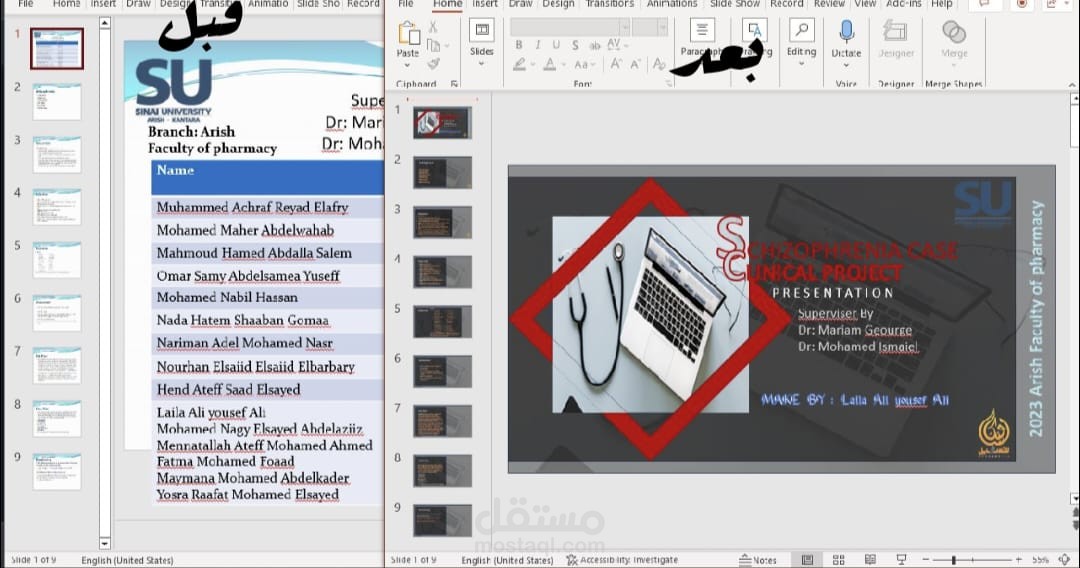Start Slide Show from status bar icon

pyautogui.click(x=901, y=560)
